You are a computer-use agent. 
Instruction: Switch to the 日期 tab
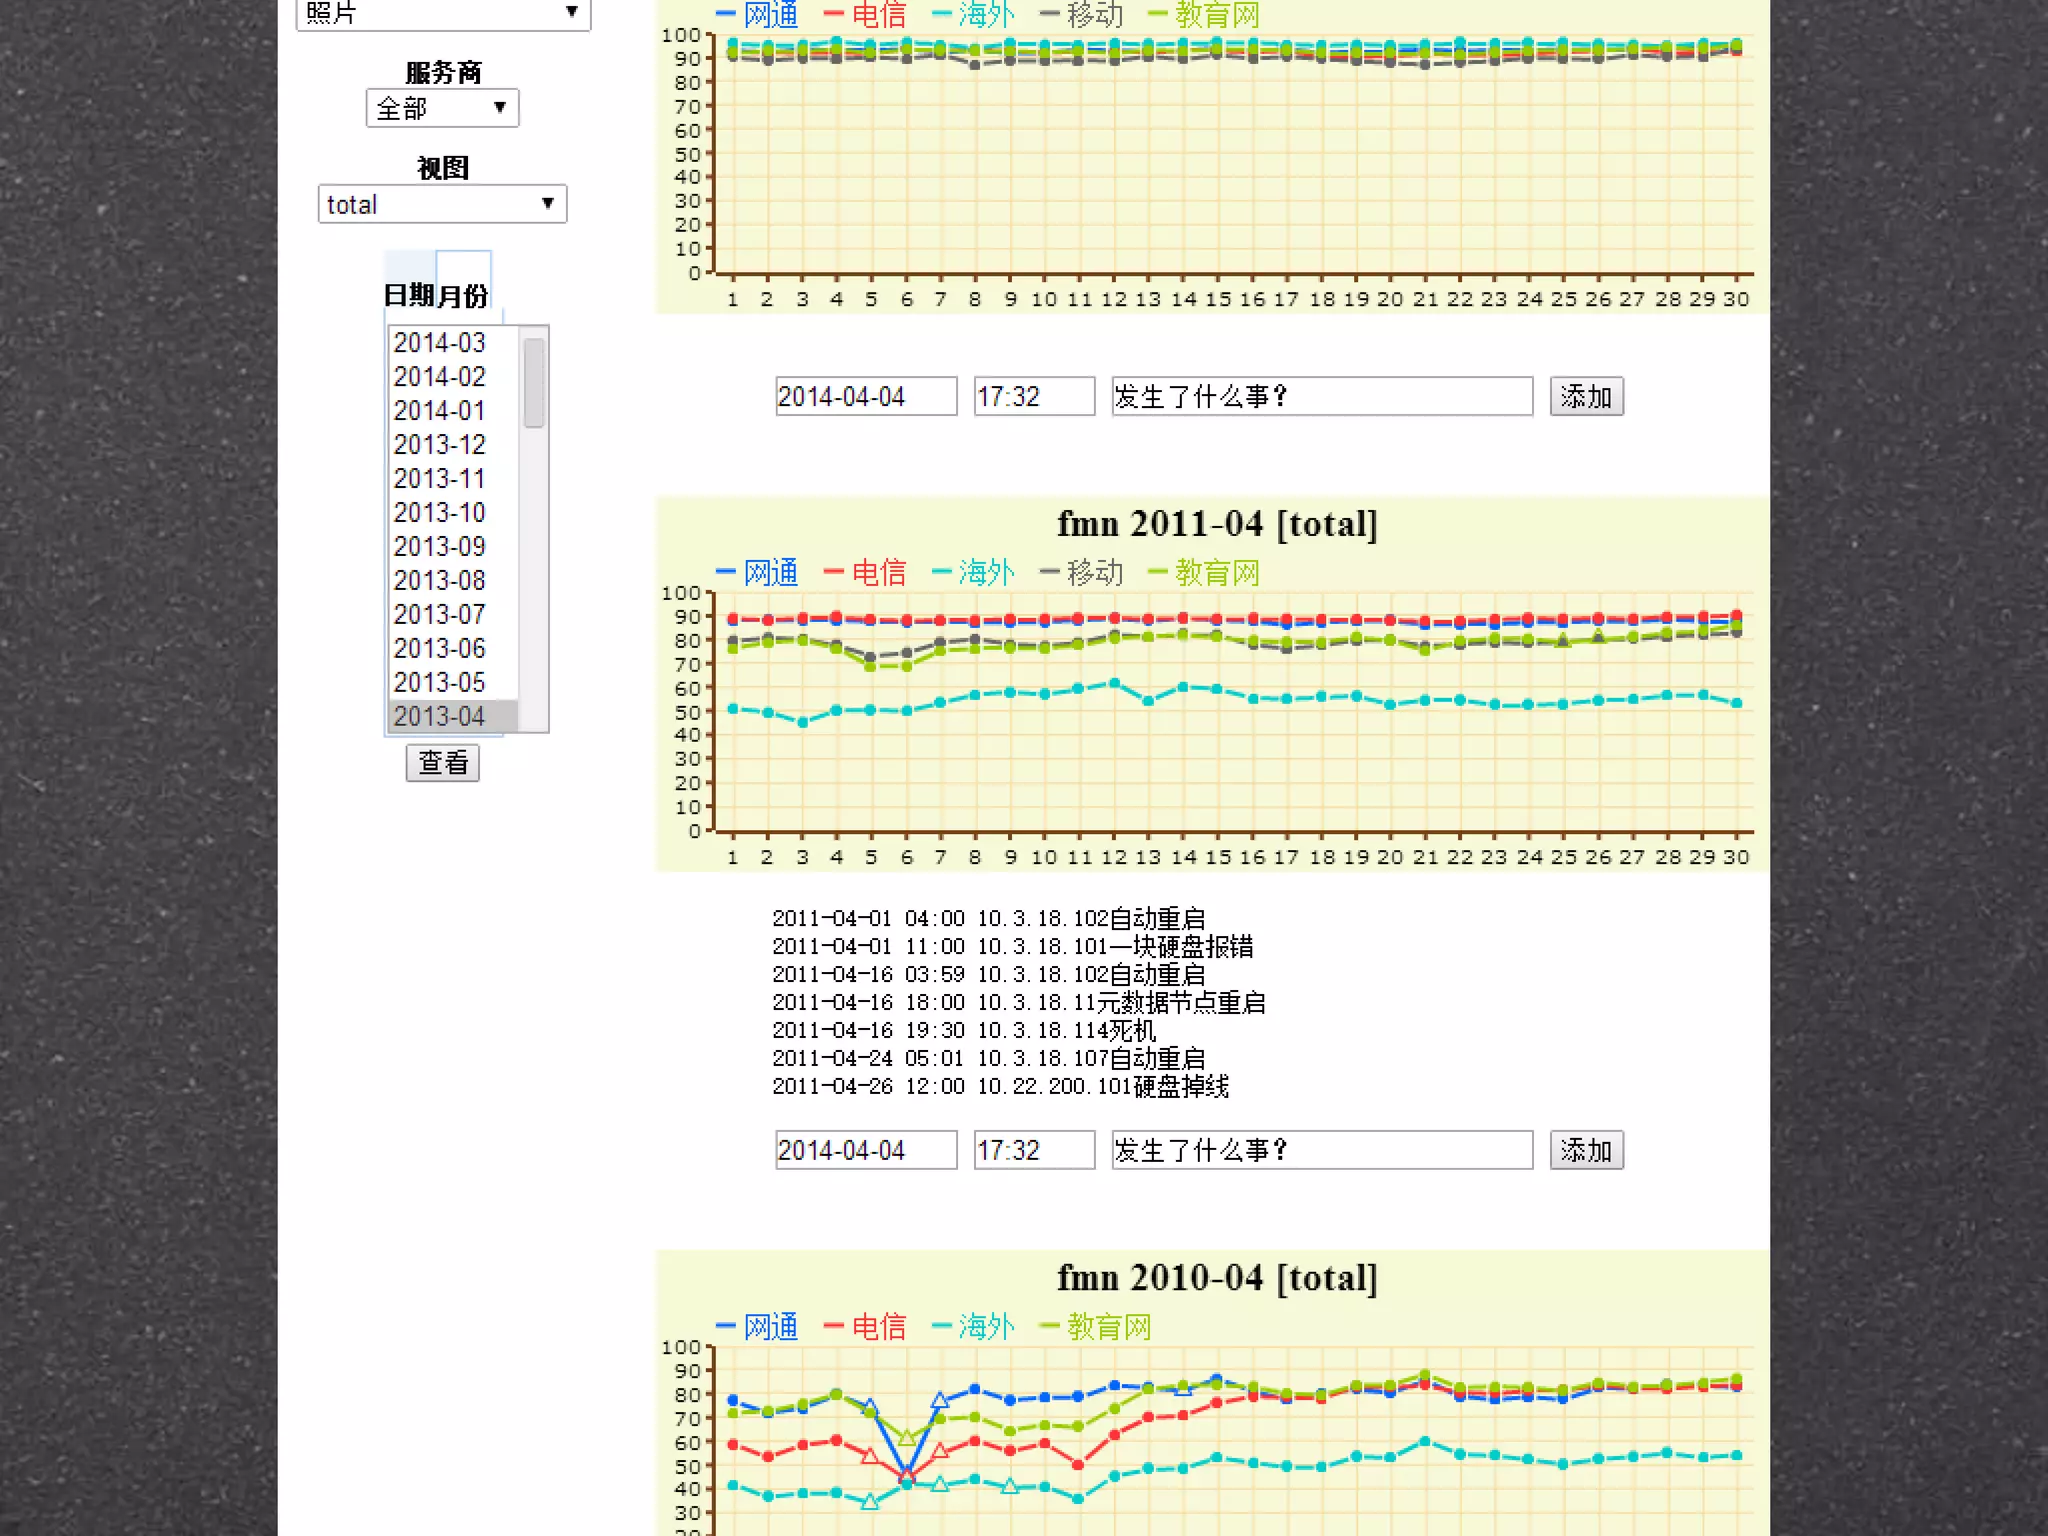[x=409, y=295]
